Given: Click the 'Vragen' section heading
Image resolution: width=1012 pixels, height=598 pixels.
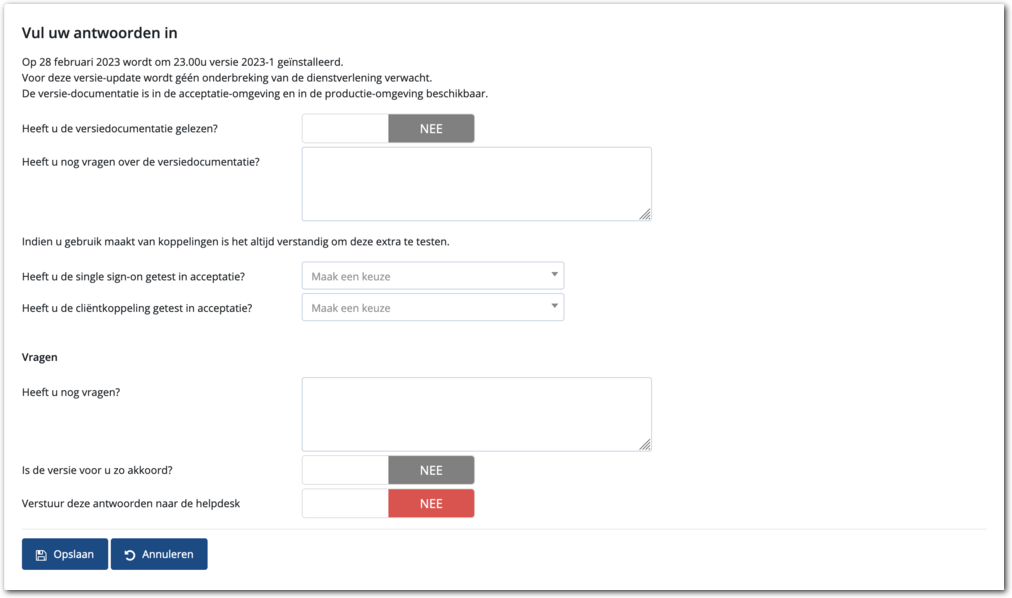Looking at the screenshot, I should coord(40,357).
